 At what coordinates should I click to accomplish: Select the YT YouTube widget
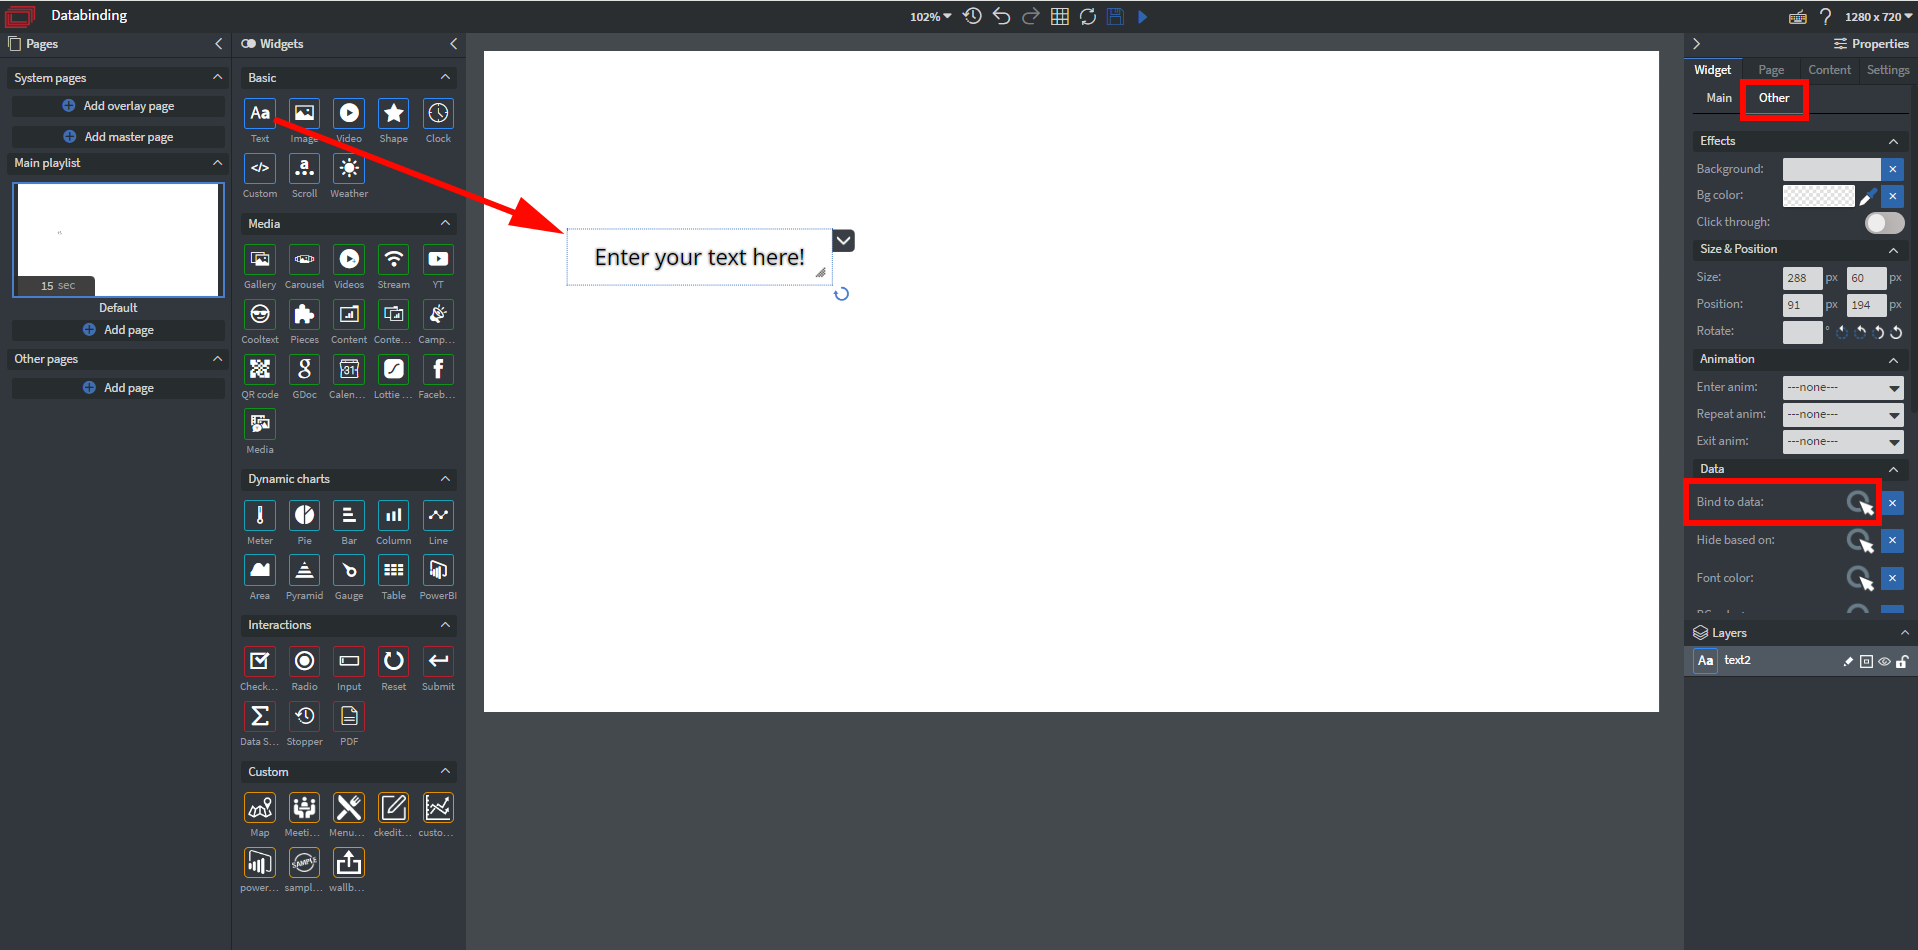[438, 259]
